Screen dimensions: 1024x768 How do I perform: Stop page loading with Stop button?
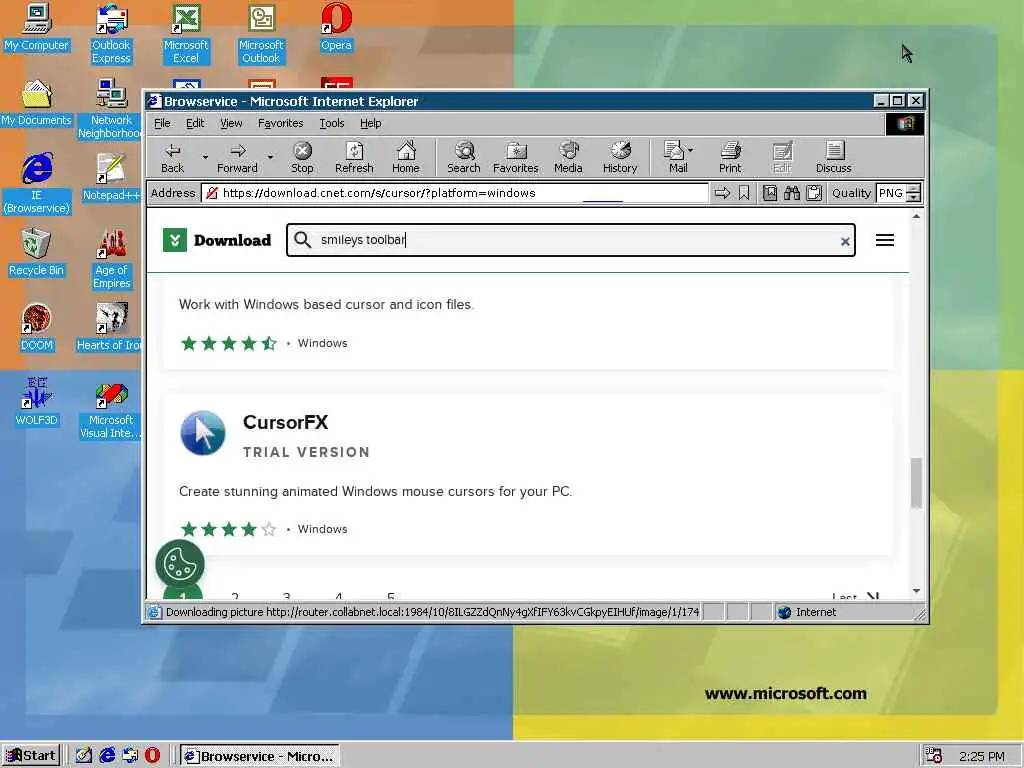(302, 158)
